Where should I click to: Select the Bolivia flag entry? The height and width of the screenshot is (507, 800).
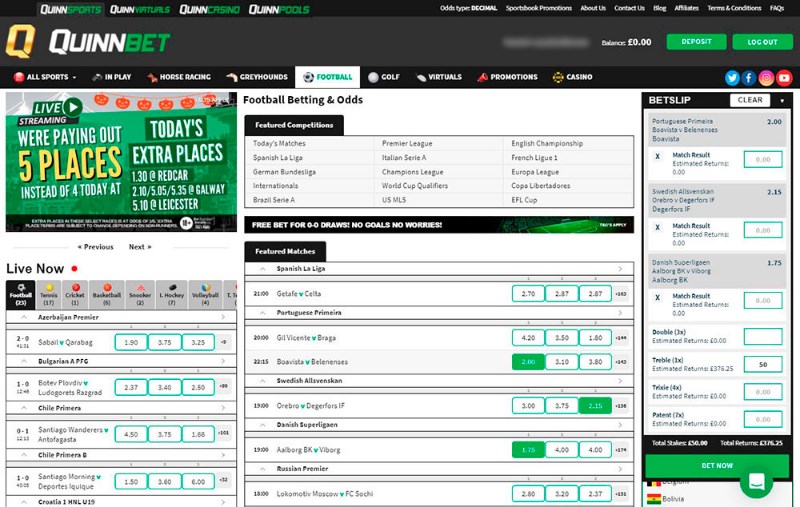coord(665,499)
